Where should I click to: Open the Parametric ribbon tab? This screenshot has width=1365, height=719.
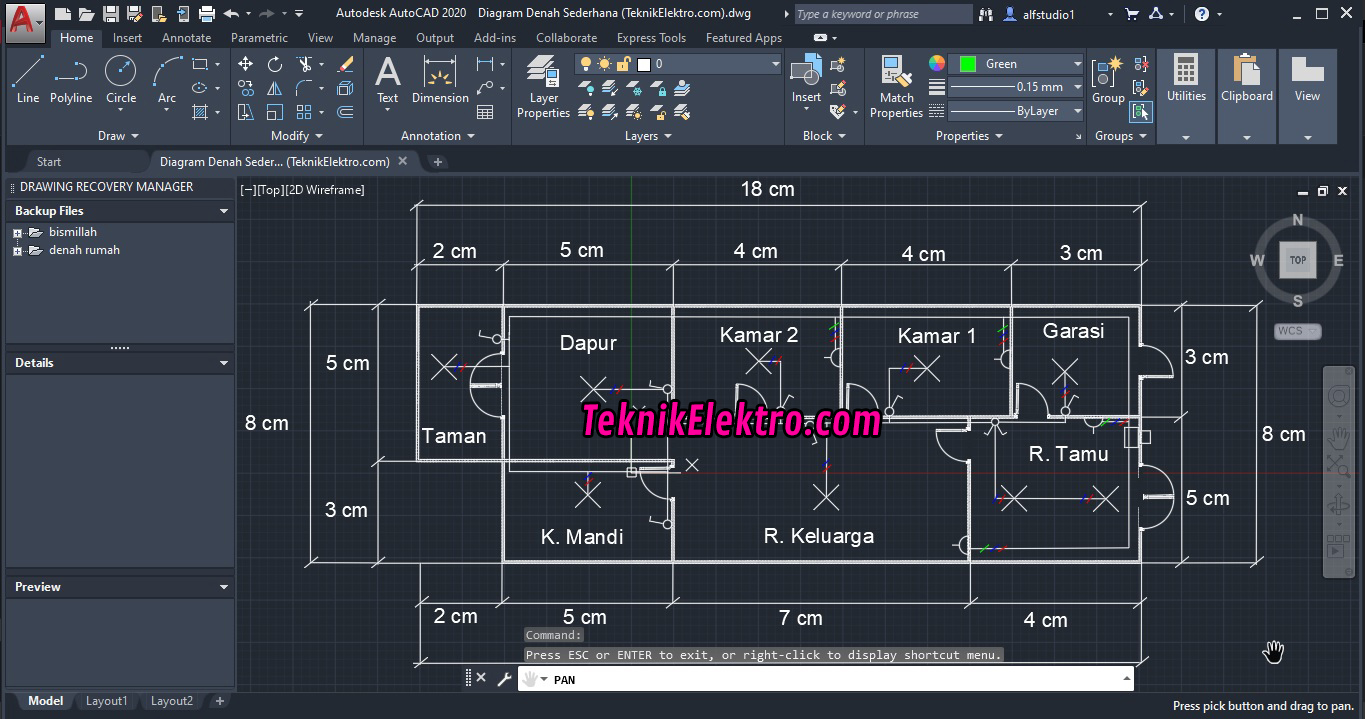259,38
